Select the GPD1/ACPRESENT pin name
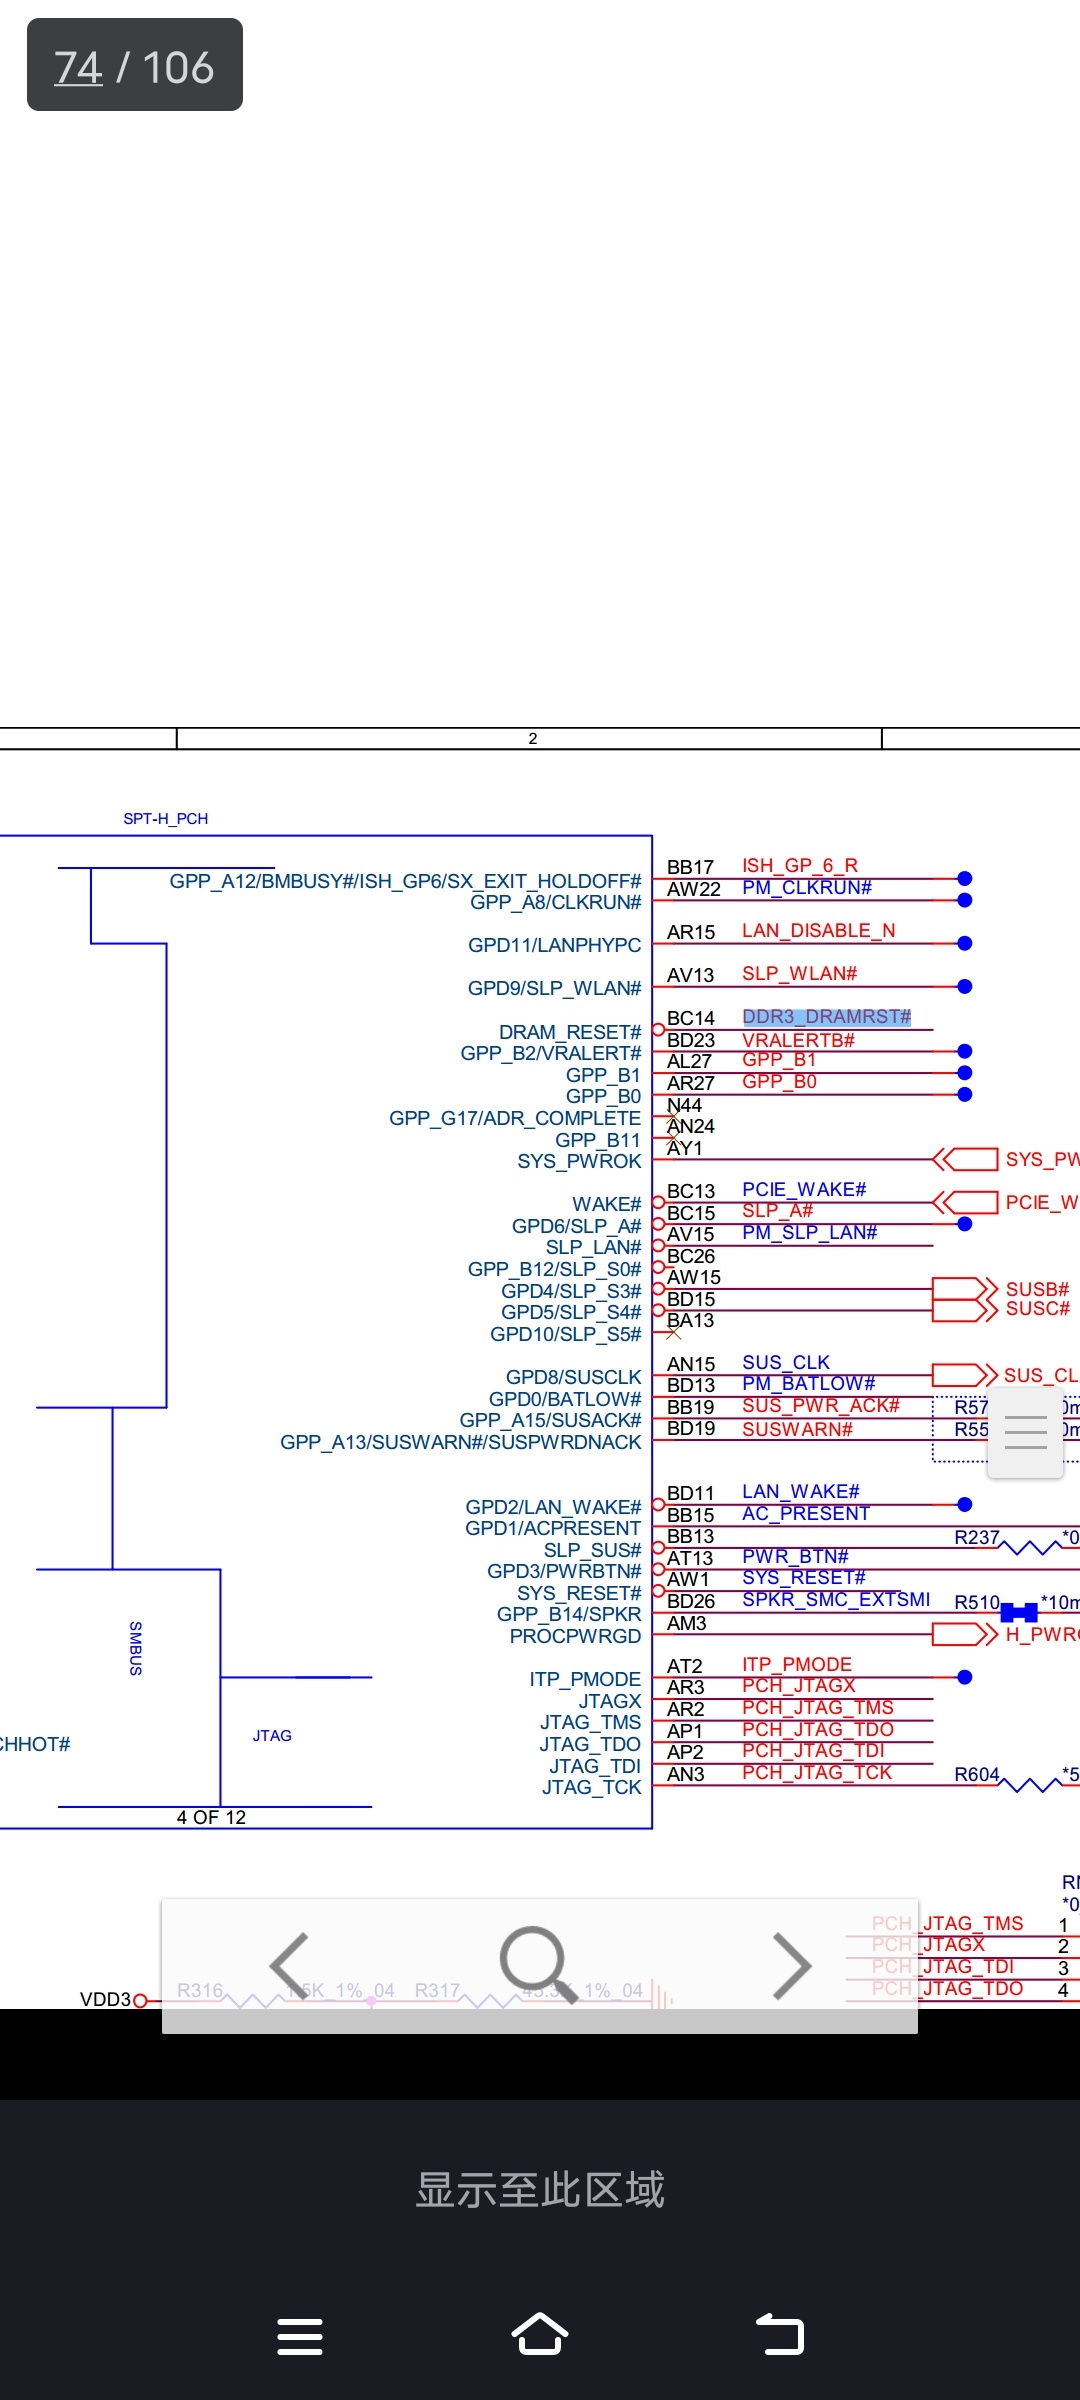Screen dimensions: 1080x2400 [x=553, y=1528]
